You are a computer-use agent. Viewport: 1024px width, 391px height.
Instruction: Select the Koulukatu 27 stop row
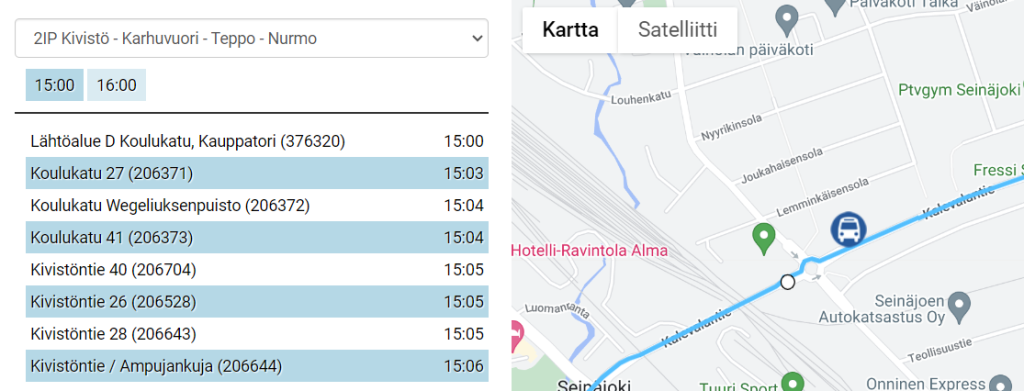click(257, 173)
